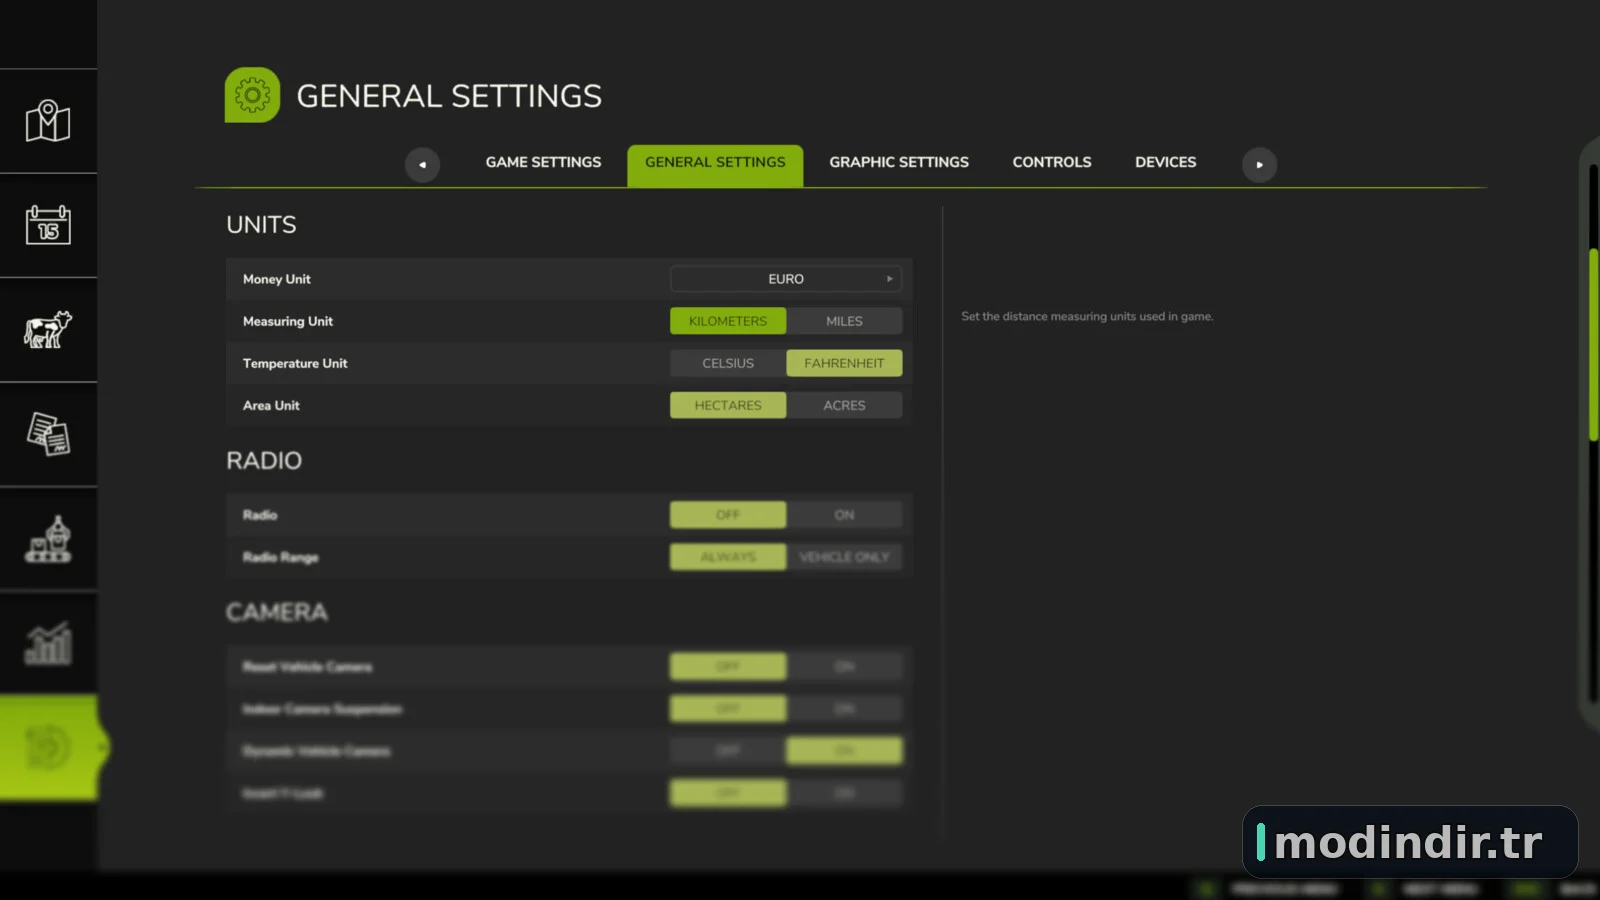Click the UNITS section heading
This screenshot has width=1600, height=900.
[261, 225]
